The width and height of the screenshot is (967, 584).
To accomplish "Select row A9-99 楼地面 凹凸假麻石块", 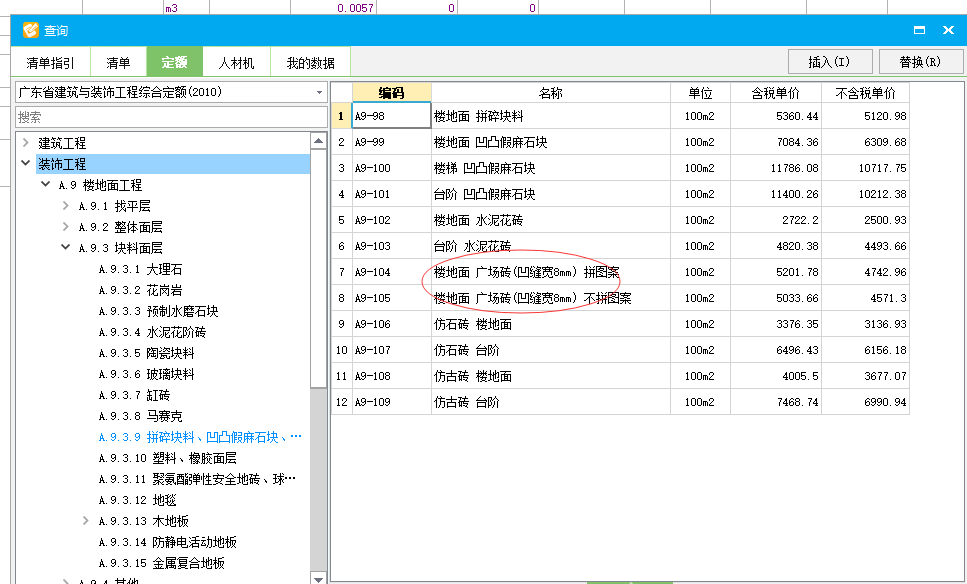I will coord(620,142).
